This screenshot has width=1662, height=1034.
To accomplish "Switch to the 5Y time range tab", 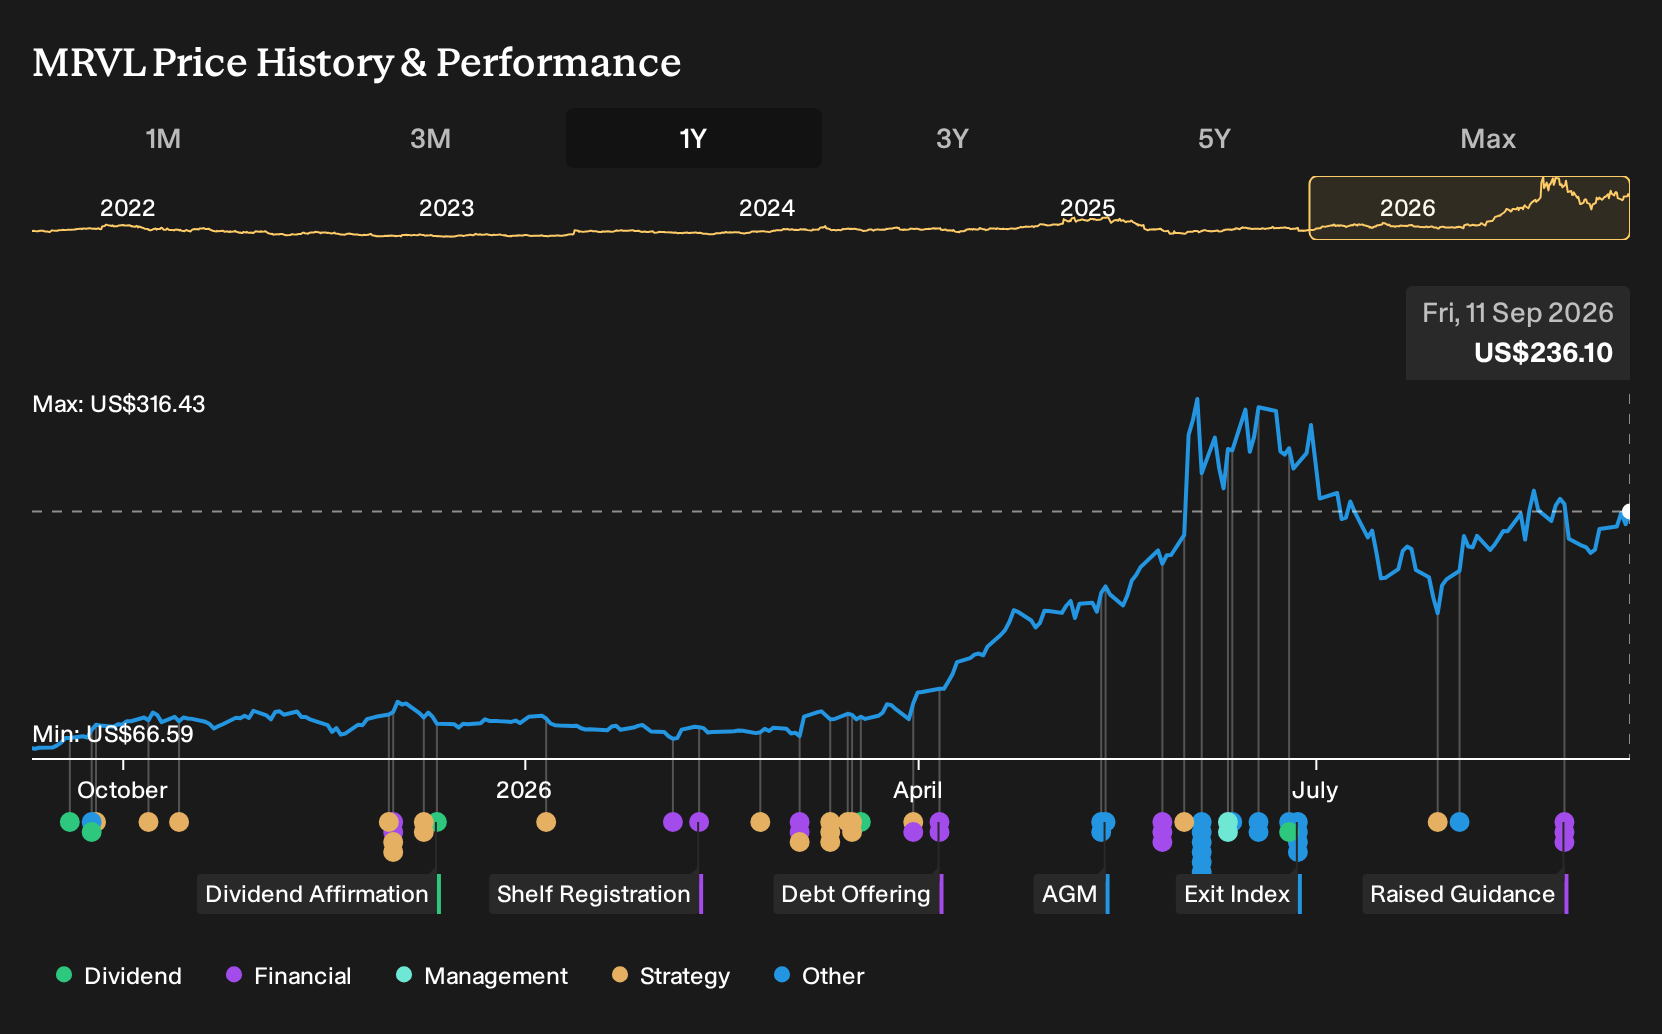I will tap(1214, 138).
